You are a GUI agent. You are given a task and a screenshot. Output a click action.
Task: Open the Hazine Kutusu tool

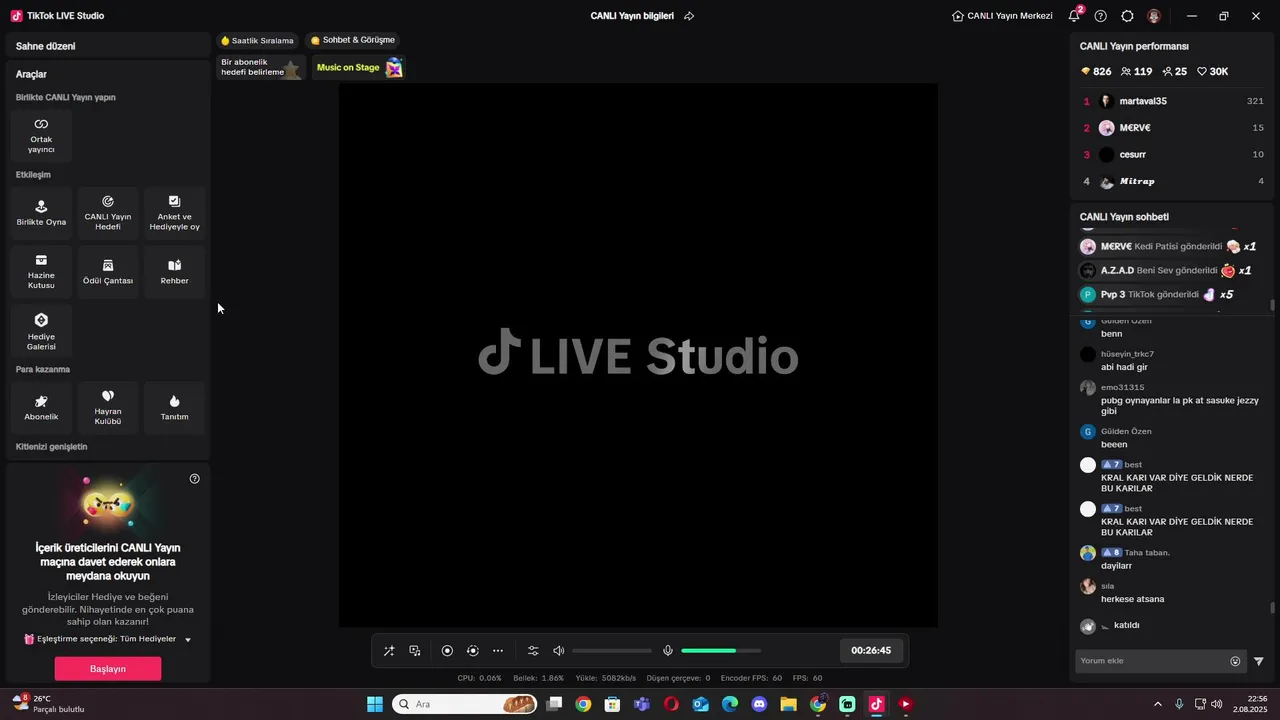coord(41,271)
